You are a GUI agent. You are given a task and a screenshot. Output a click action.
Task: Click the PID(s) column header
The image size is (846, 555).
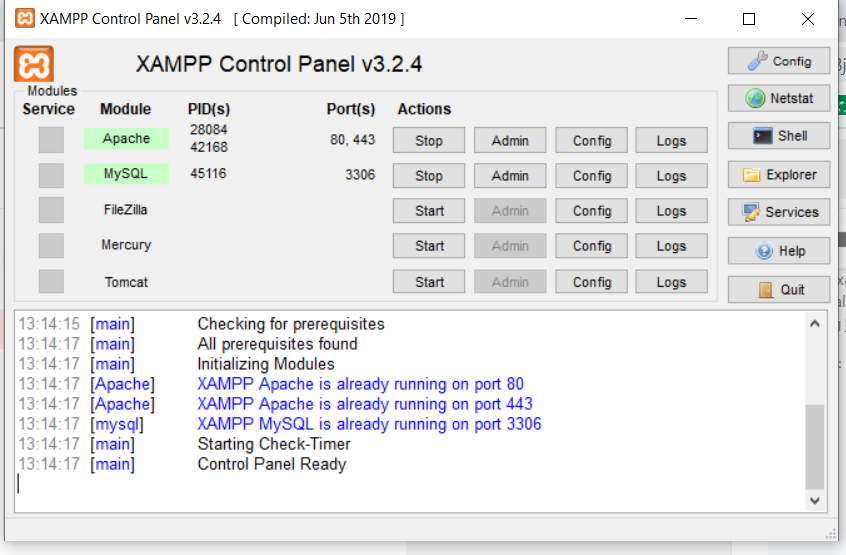coord(209,109)
